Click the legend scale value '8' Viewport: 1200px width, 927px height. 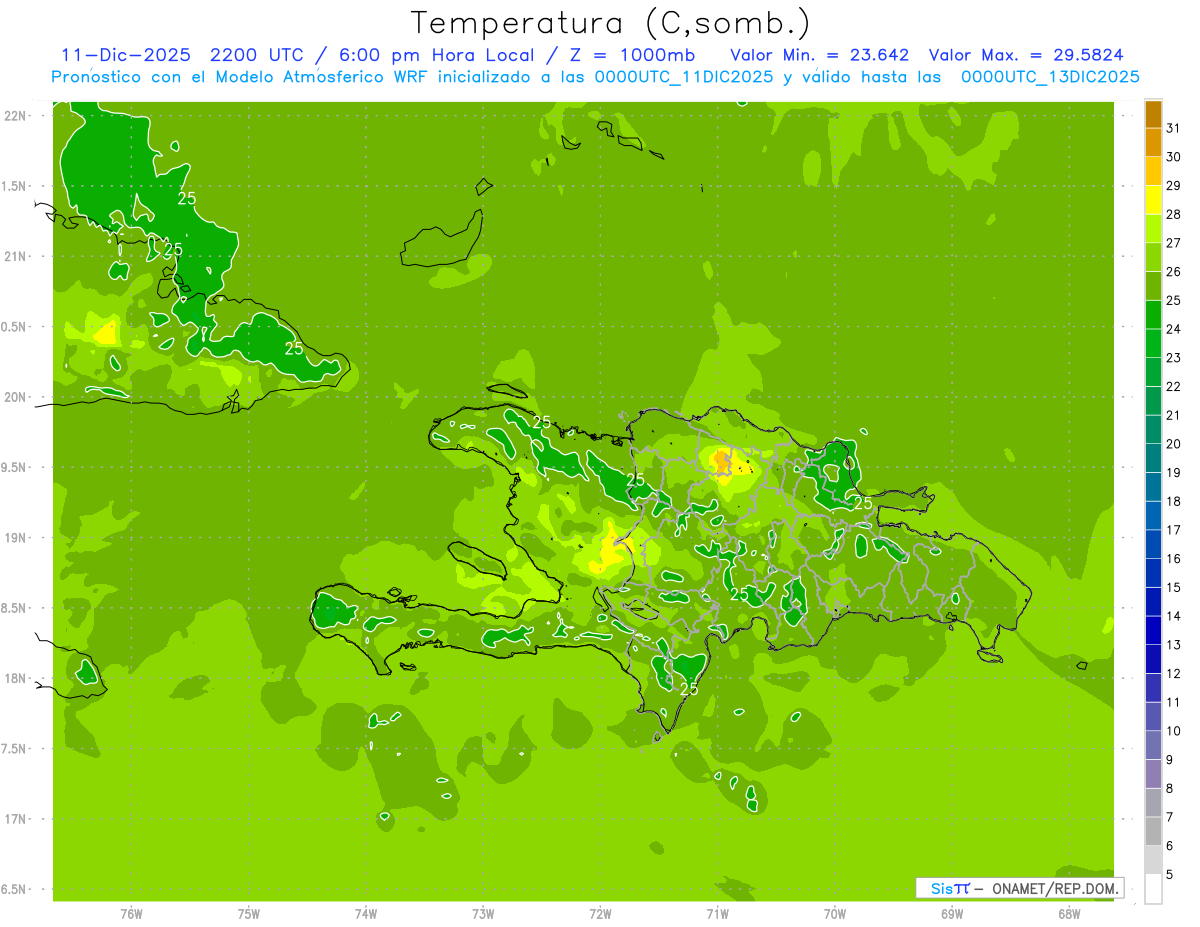pos(1170,789)
